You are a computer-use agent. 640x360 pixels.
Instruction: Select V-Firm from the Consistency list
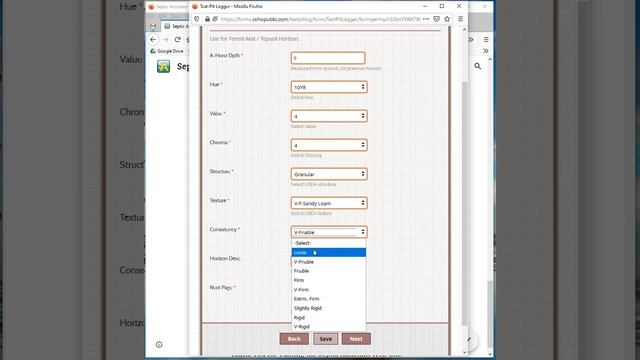329,290
